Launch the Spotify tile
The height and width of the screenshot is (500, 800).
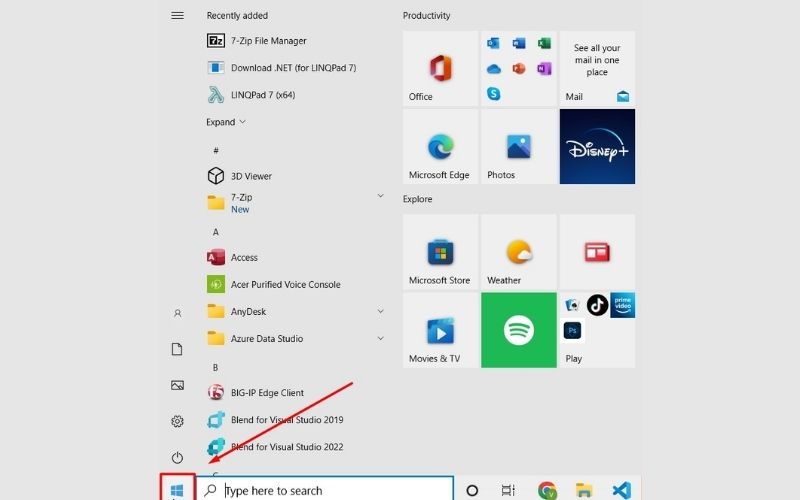click(x=518, y=330)
